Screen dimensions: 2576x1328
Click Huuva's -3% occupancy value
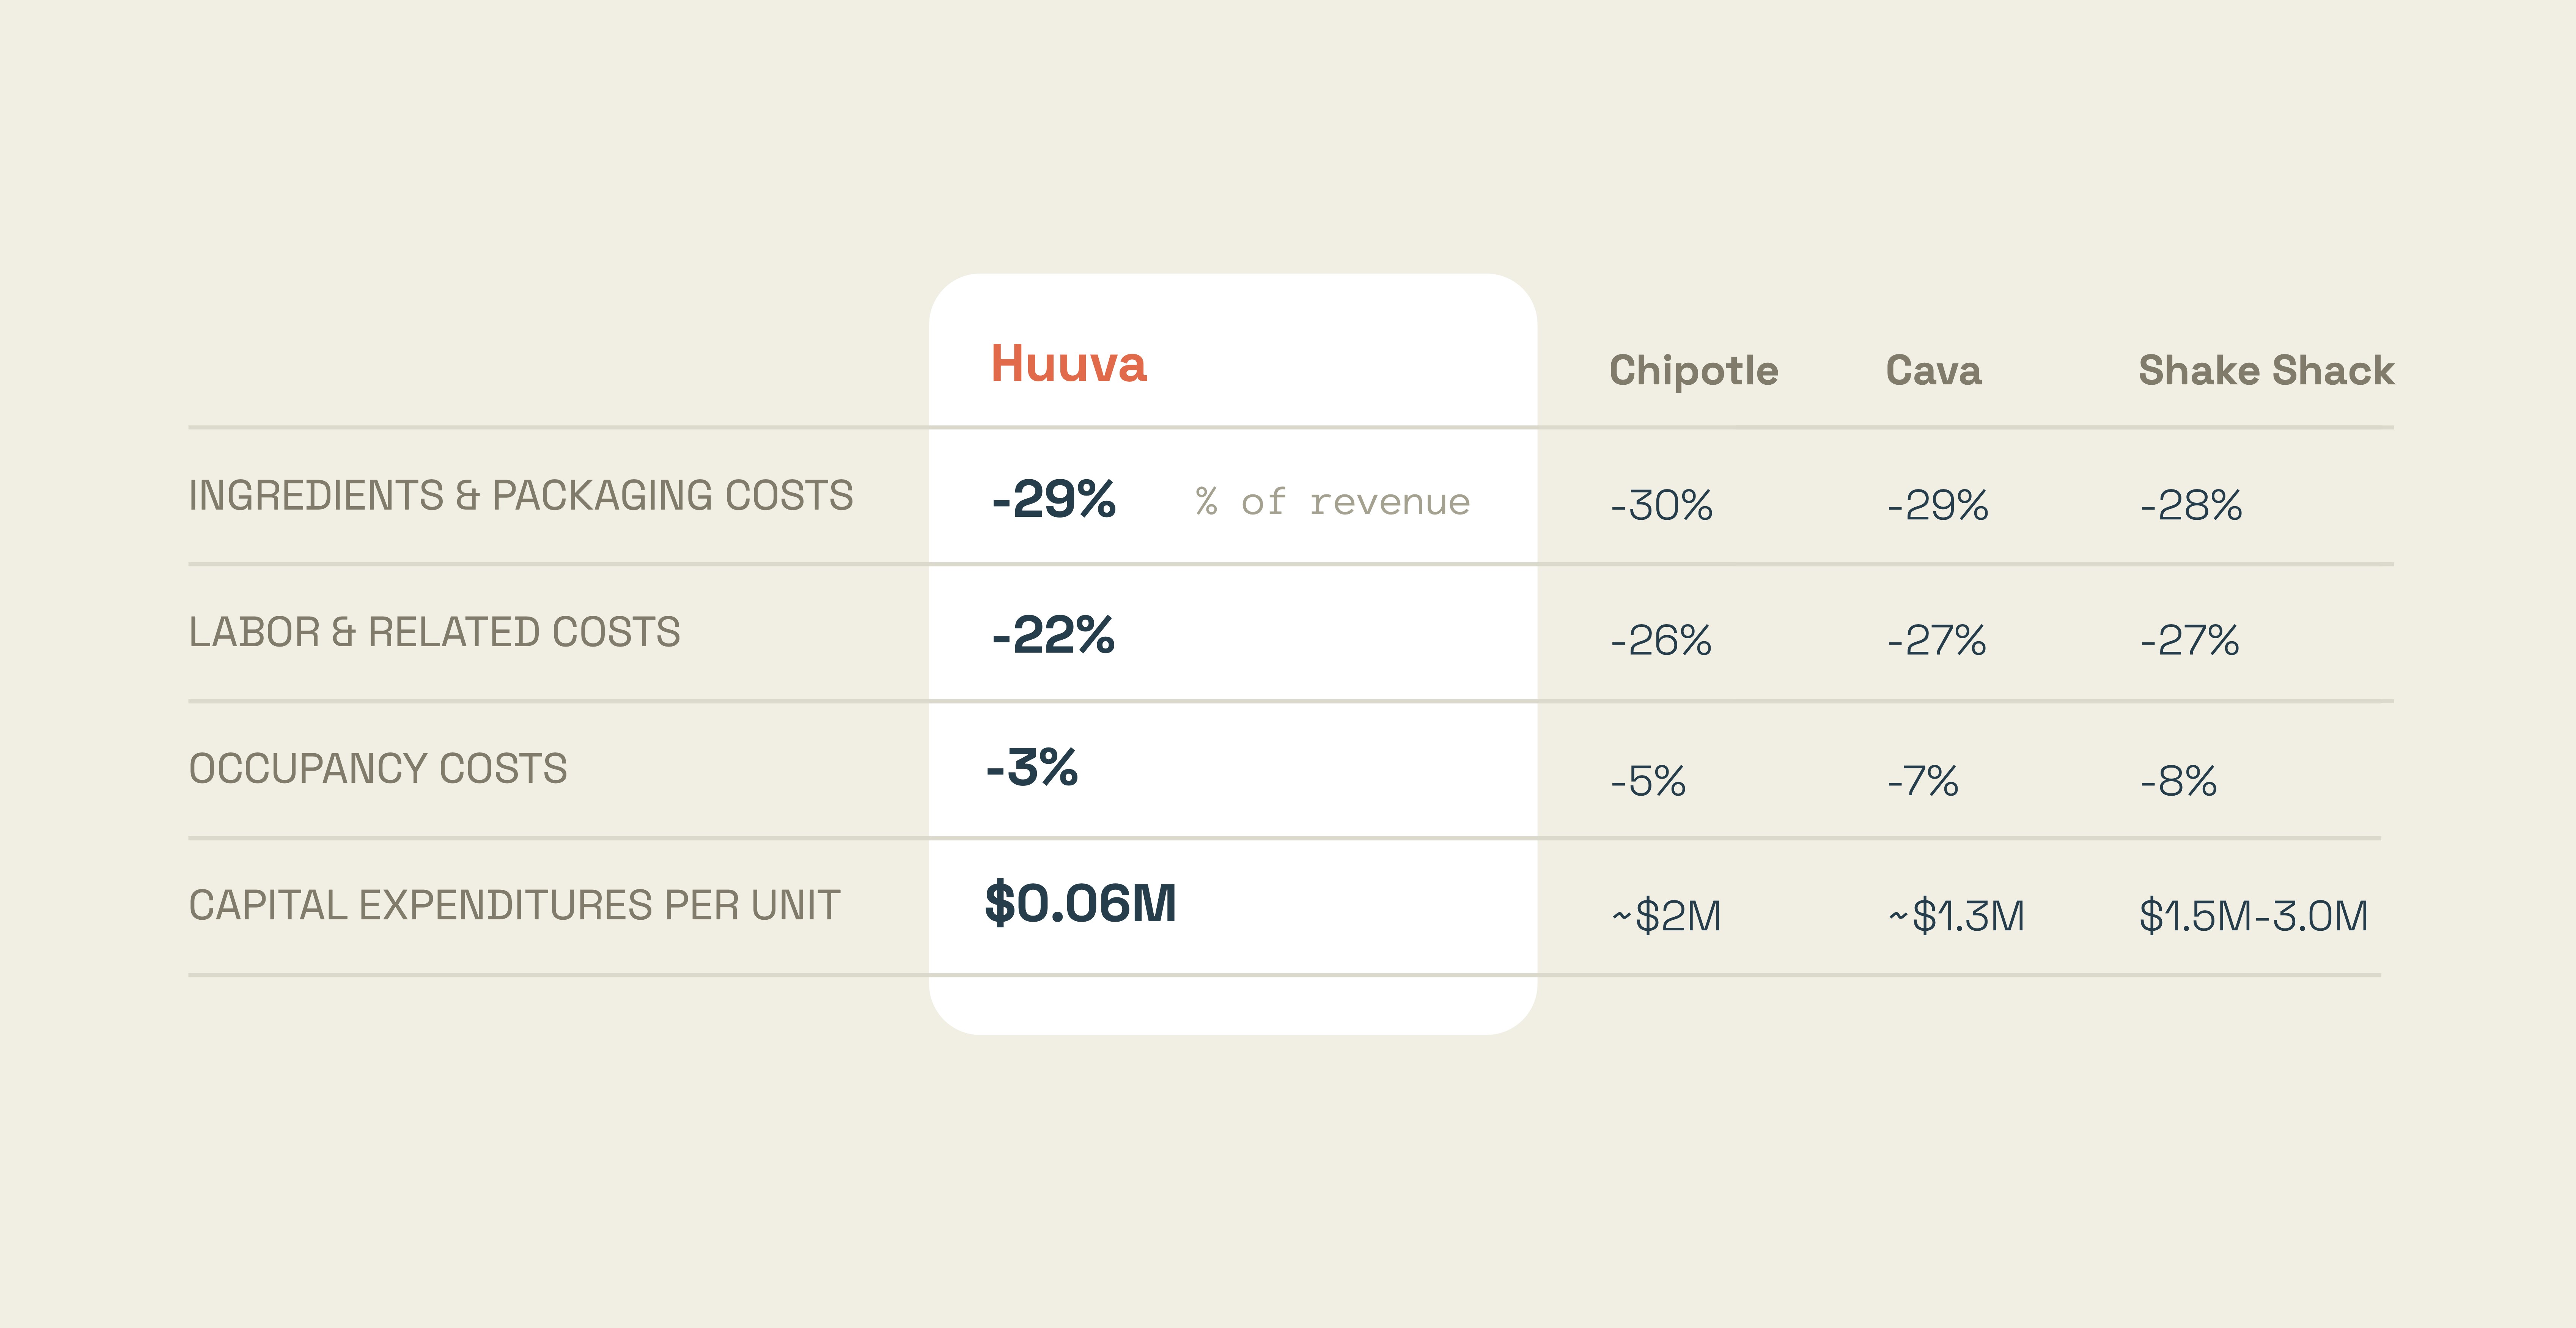click(1032, 768)
